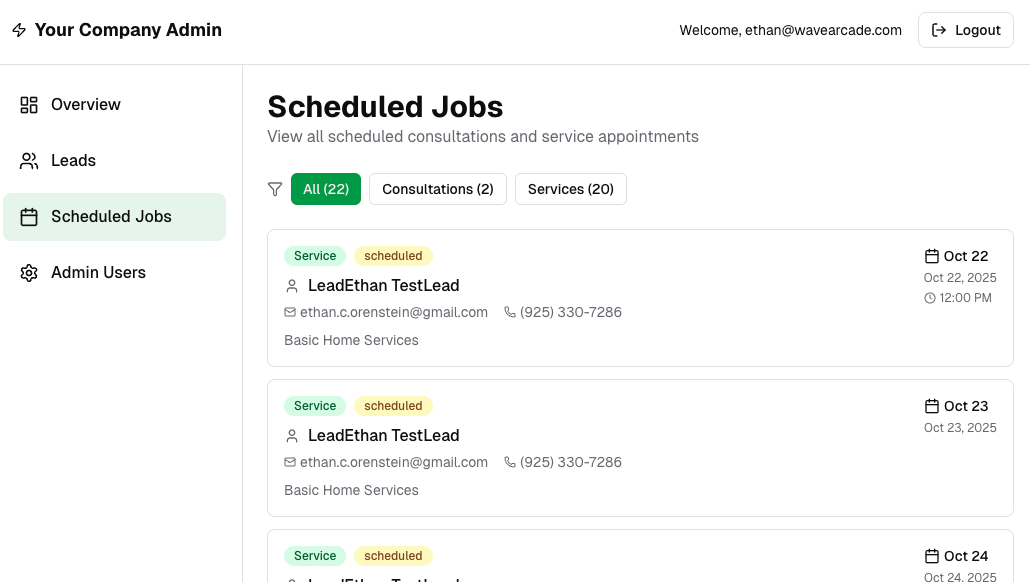
Task: Select the Overview grid icon in sidebar
Action: click(29, 104)
